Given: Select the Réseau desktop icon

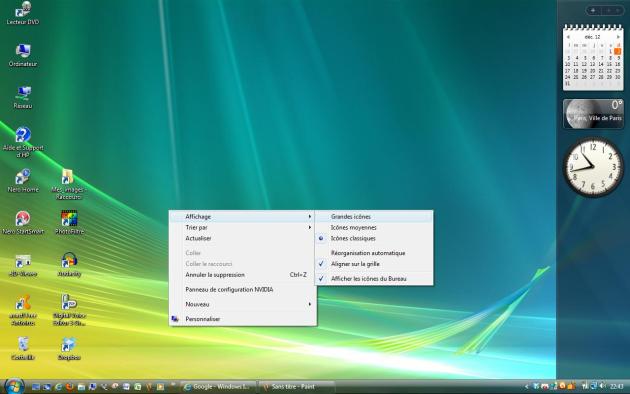Looking at the screenshot, I should tap(23, 98).
